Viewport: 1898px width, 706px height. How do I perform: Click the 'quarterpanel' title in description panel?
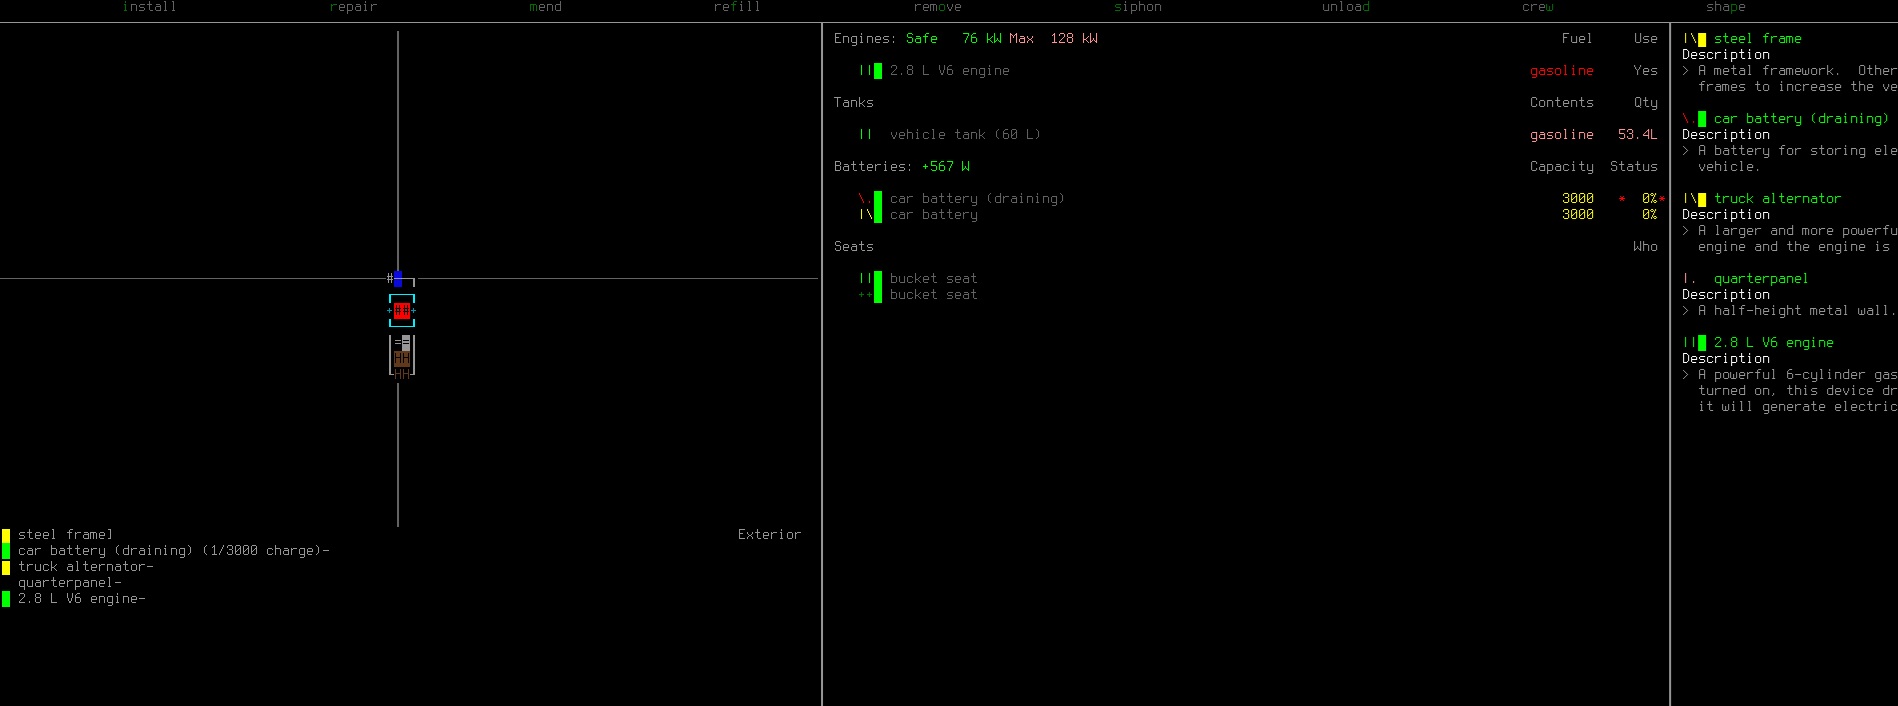tap(1762, 279)
